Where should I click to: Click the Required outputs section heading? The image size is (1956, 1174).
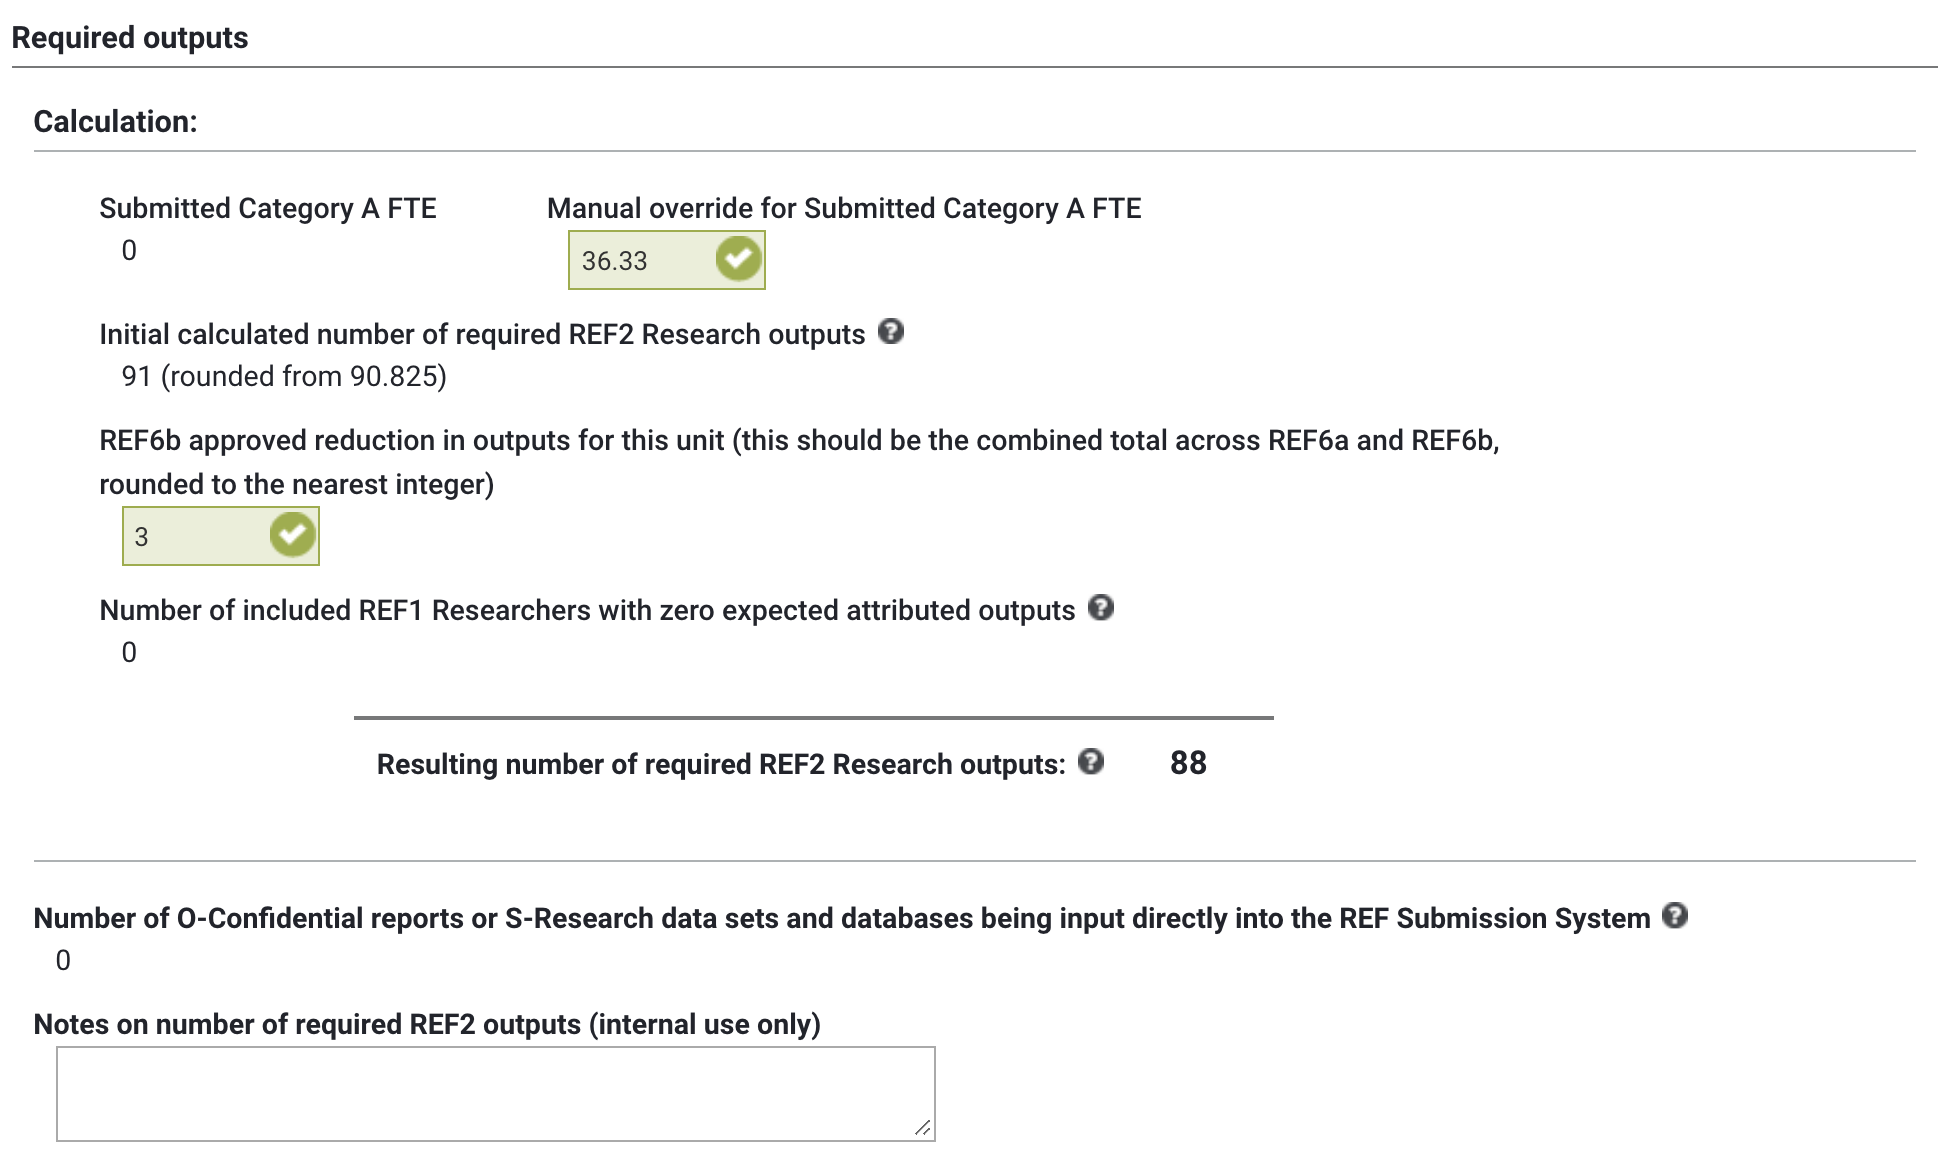(130, 38)
